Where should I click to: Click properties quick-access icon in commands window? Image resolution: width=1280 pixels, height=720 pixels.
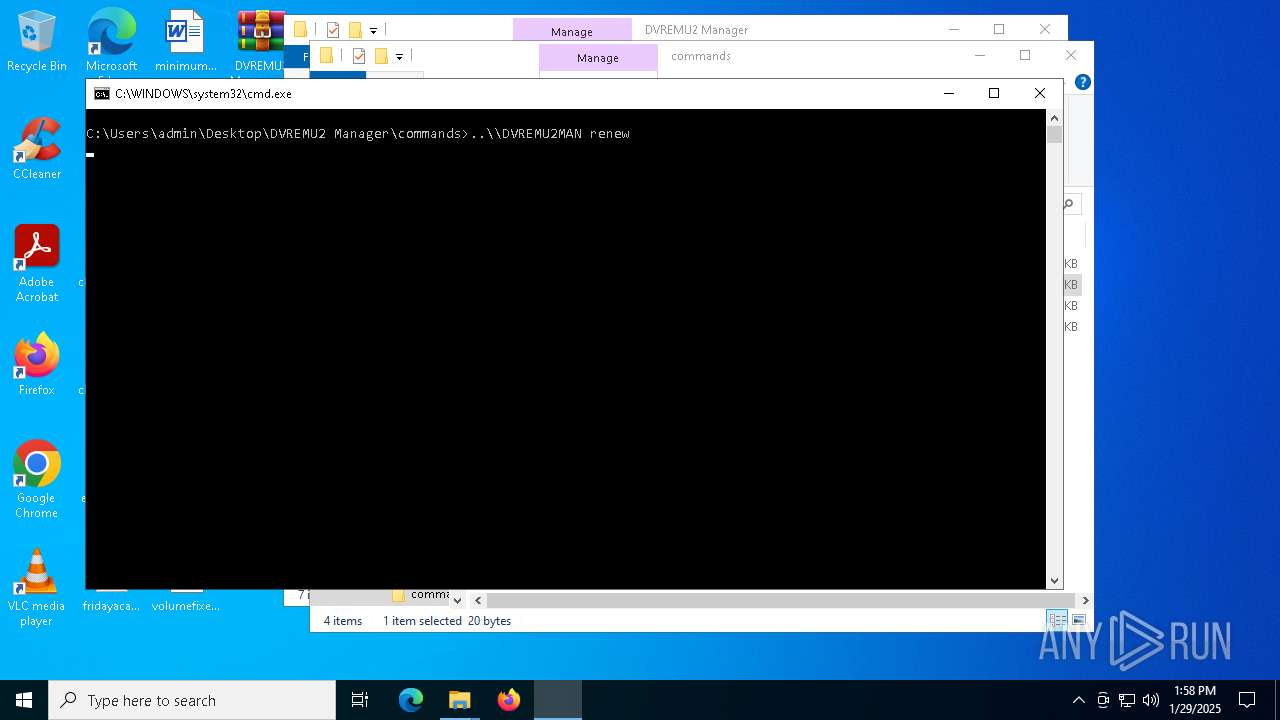pyautogui.click(x=359, y=56)
